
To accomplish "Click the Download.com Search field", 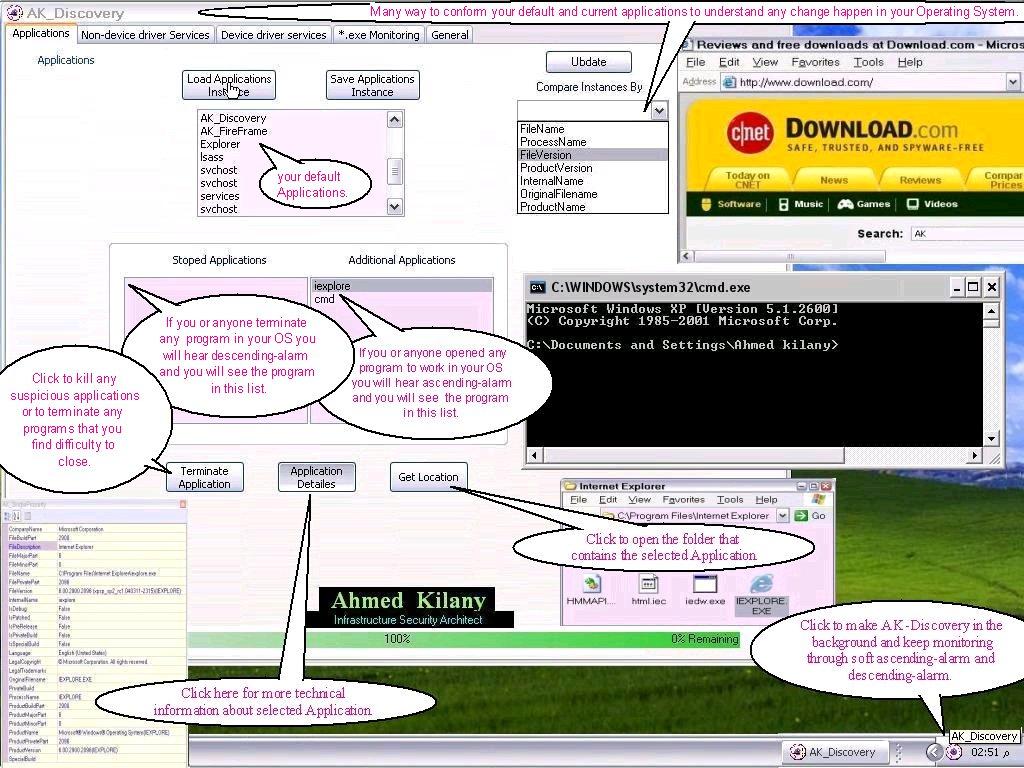I will click(x=967, y=233).
